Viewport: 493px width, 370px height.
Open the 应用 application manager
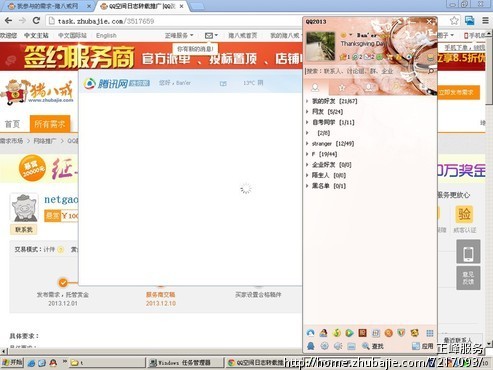tap(423, 346)
